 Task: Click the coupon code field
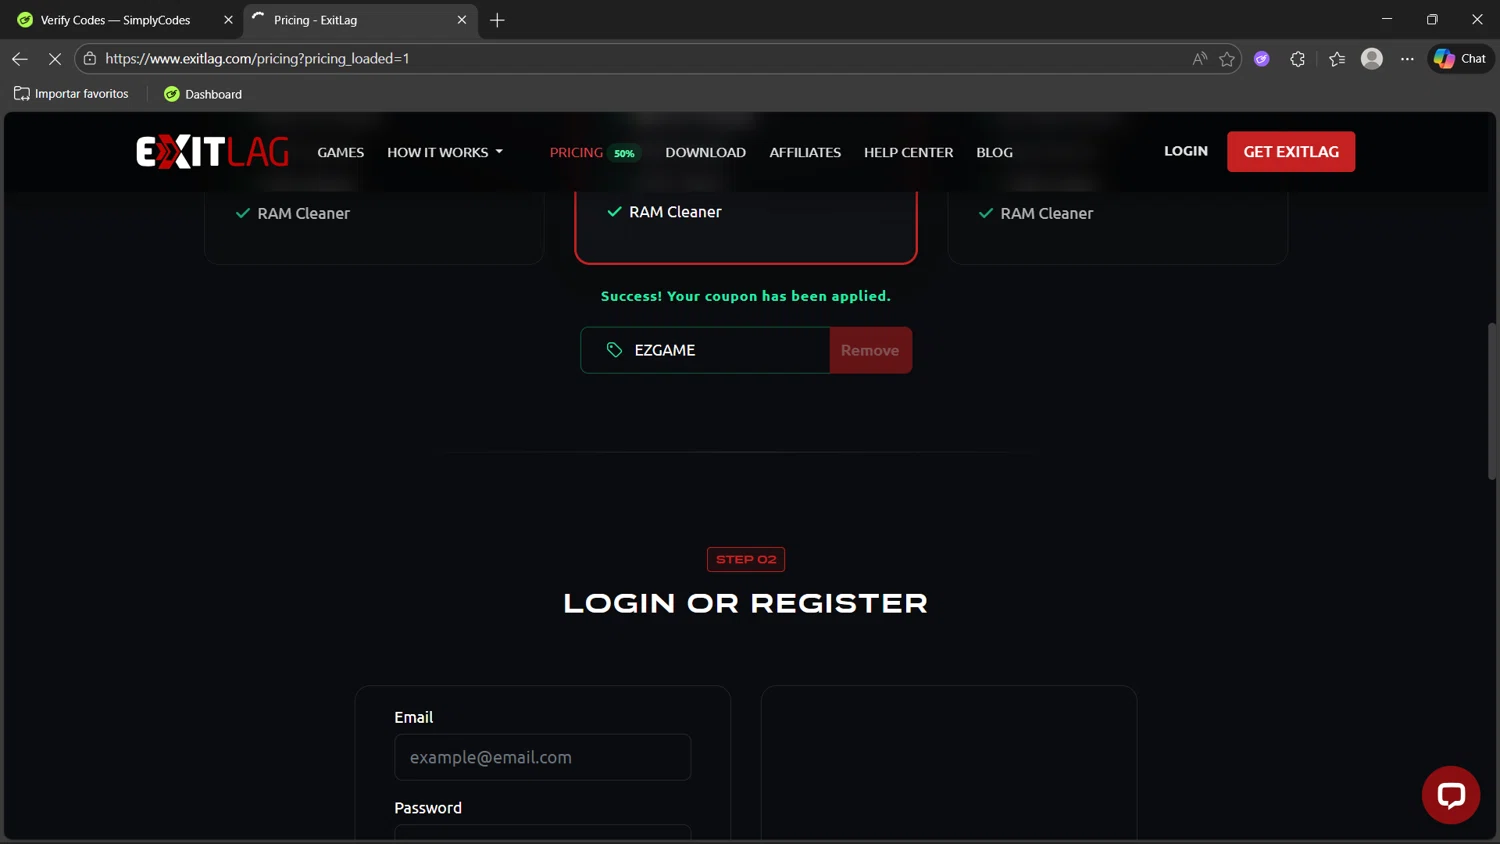[705, 350]
